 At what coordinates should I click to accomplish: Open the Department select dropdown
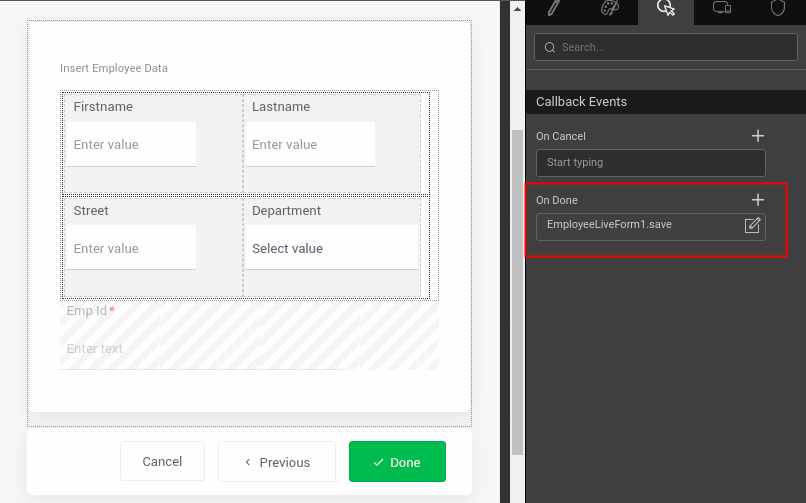click(x=331, y=249)
